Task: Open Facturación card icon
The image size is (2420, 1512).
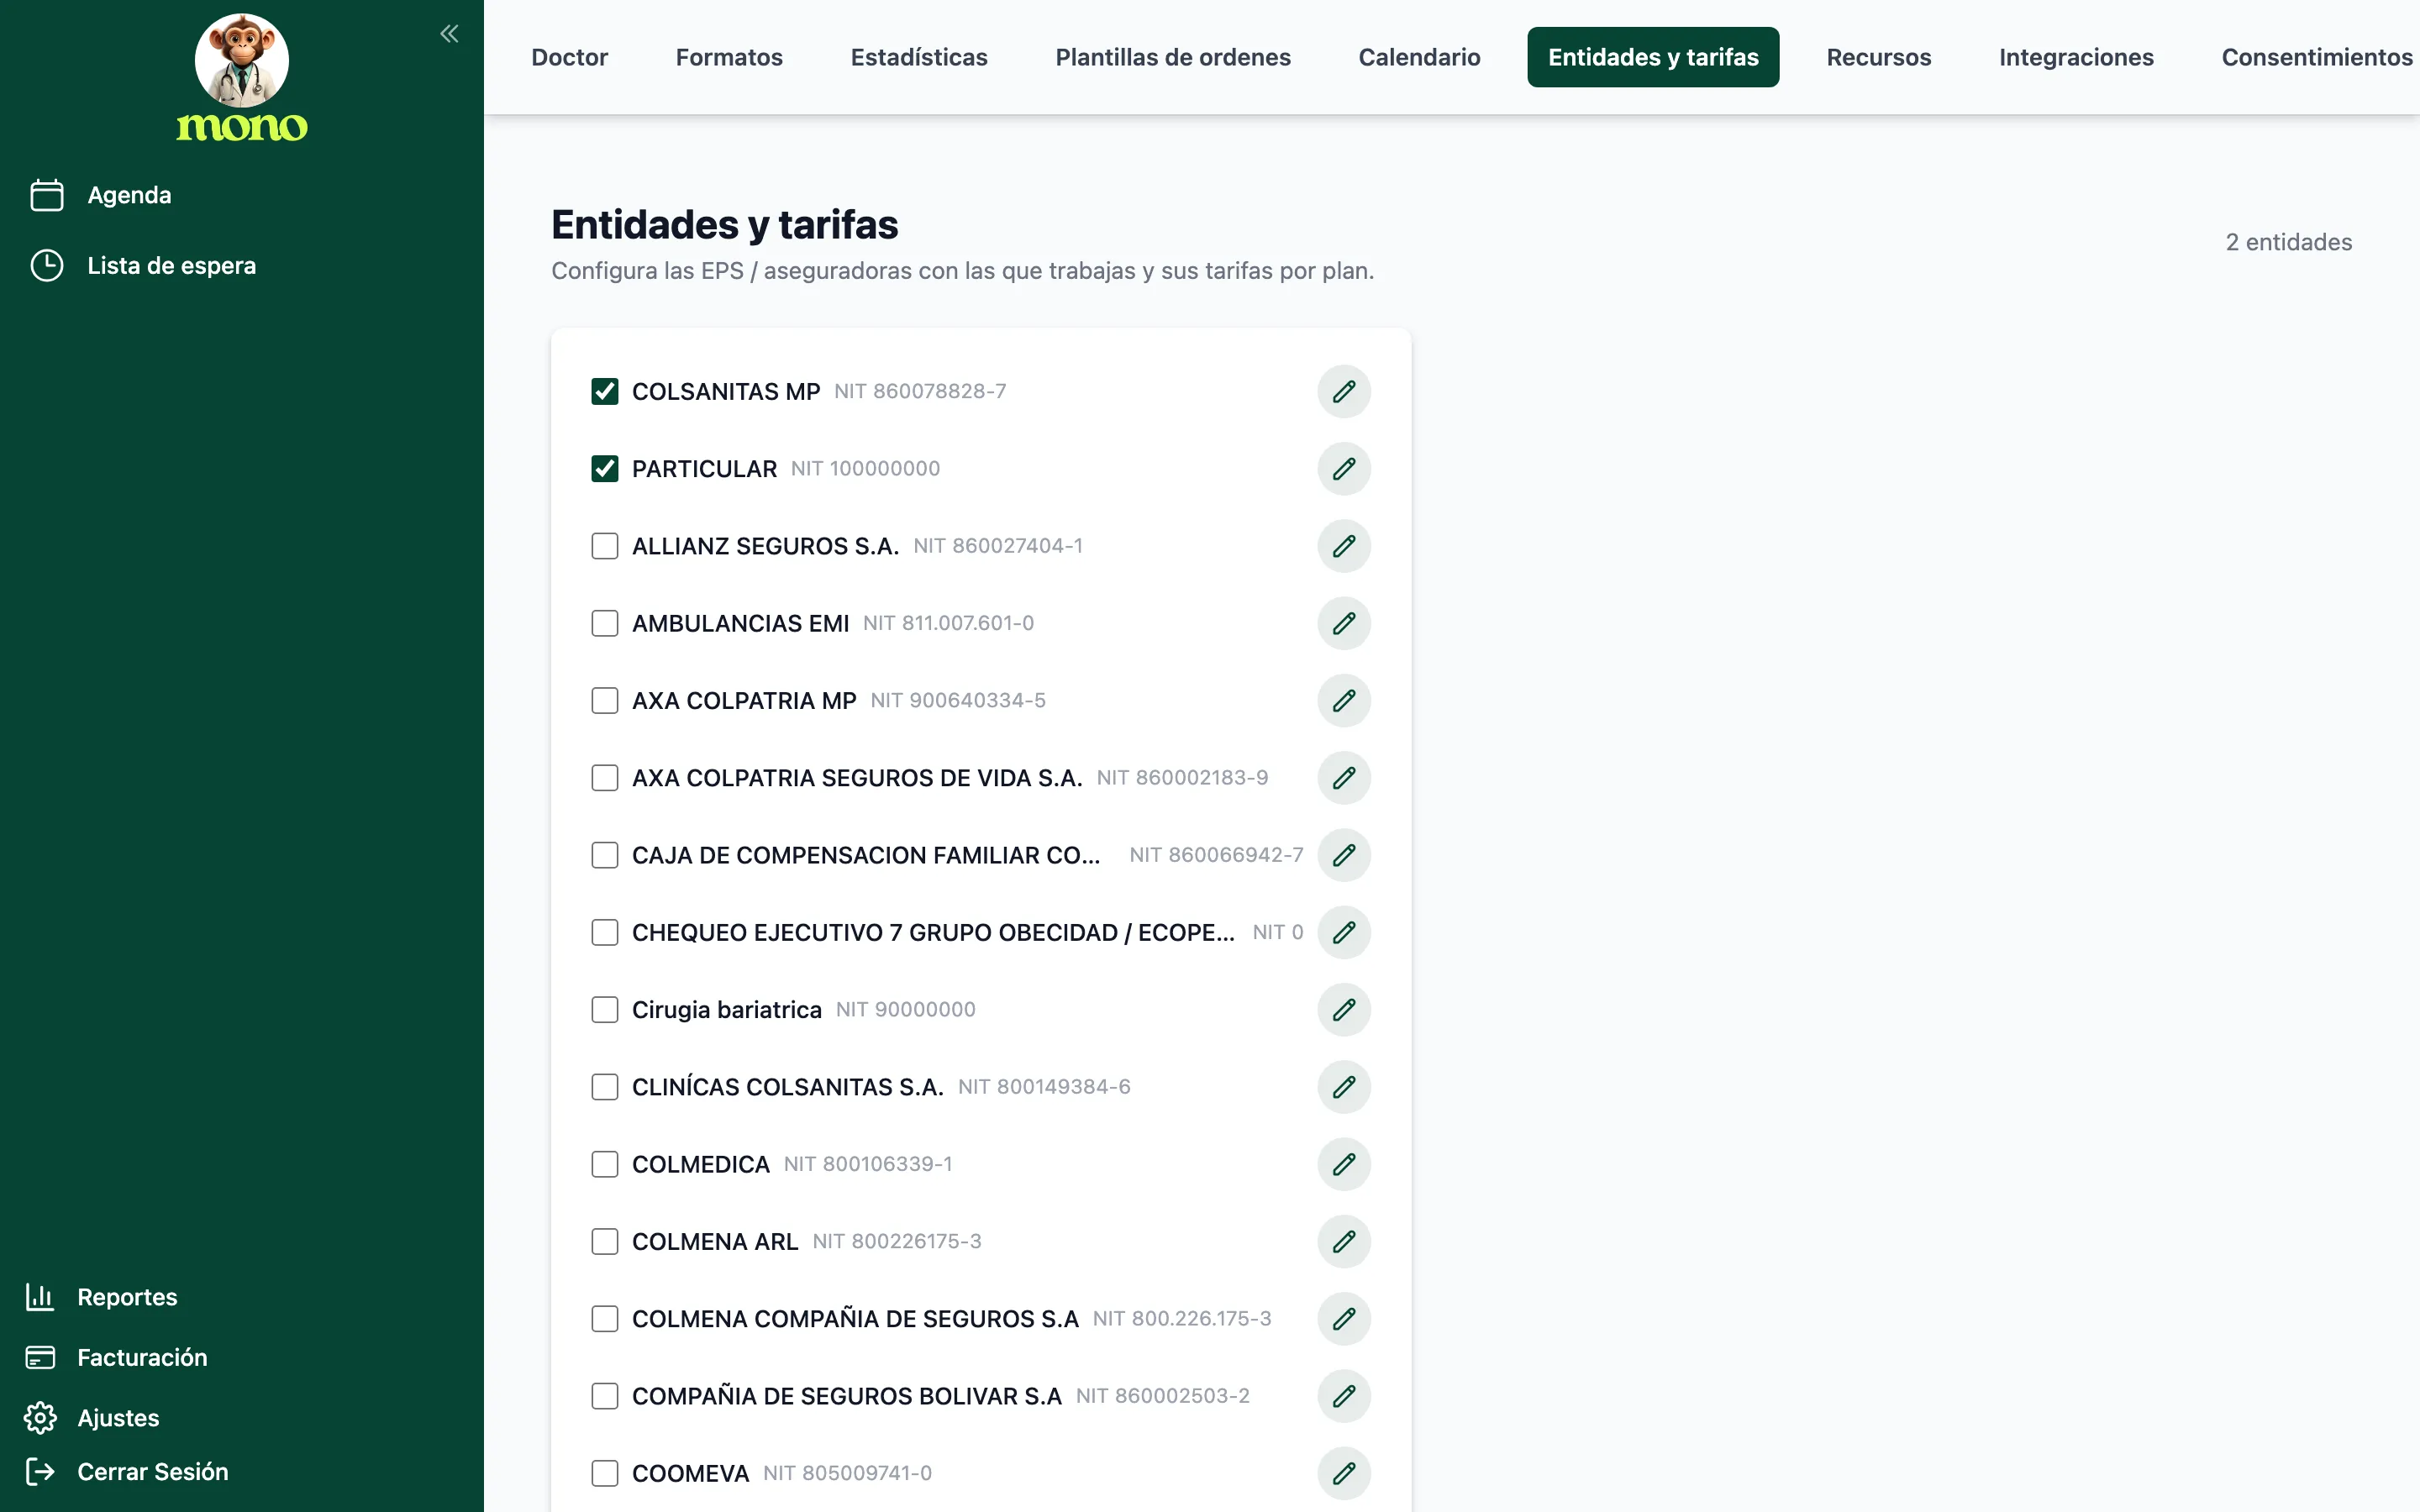Action: tap(40, 1357)
